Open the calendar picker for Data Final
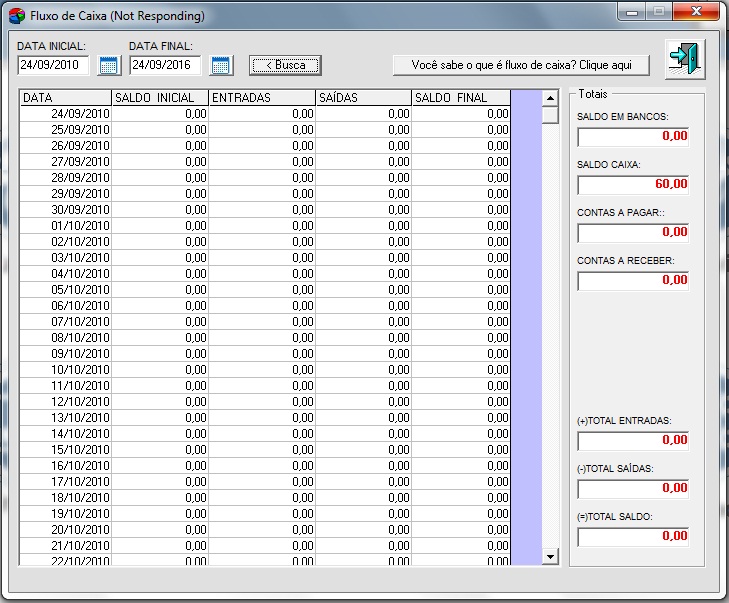Screen dimensions: 729x603 click(x=221, y=66)
